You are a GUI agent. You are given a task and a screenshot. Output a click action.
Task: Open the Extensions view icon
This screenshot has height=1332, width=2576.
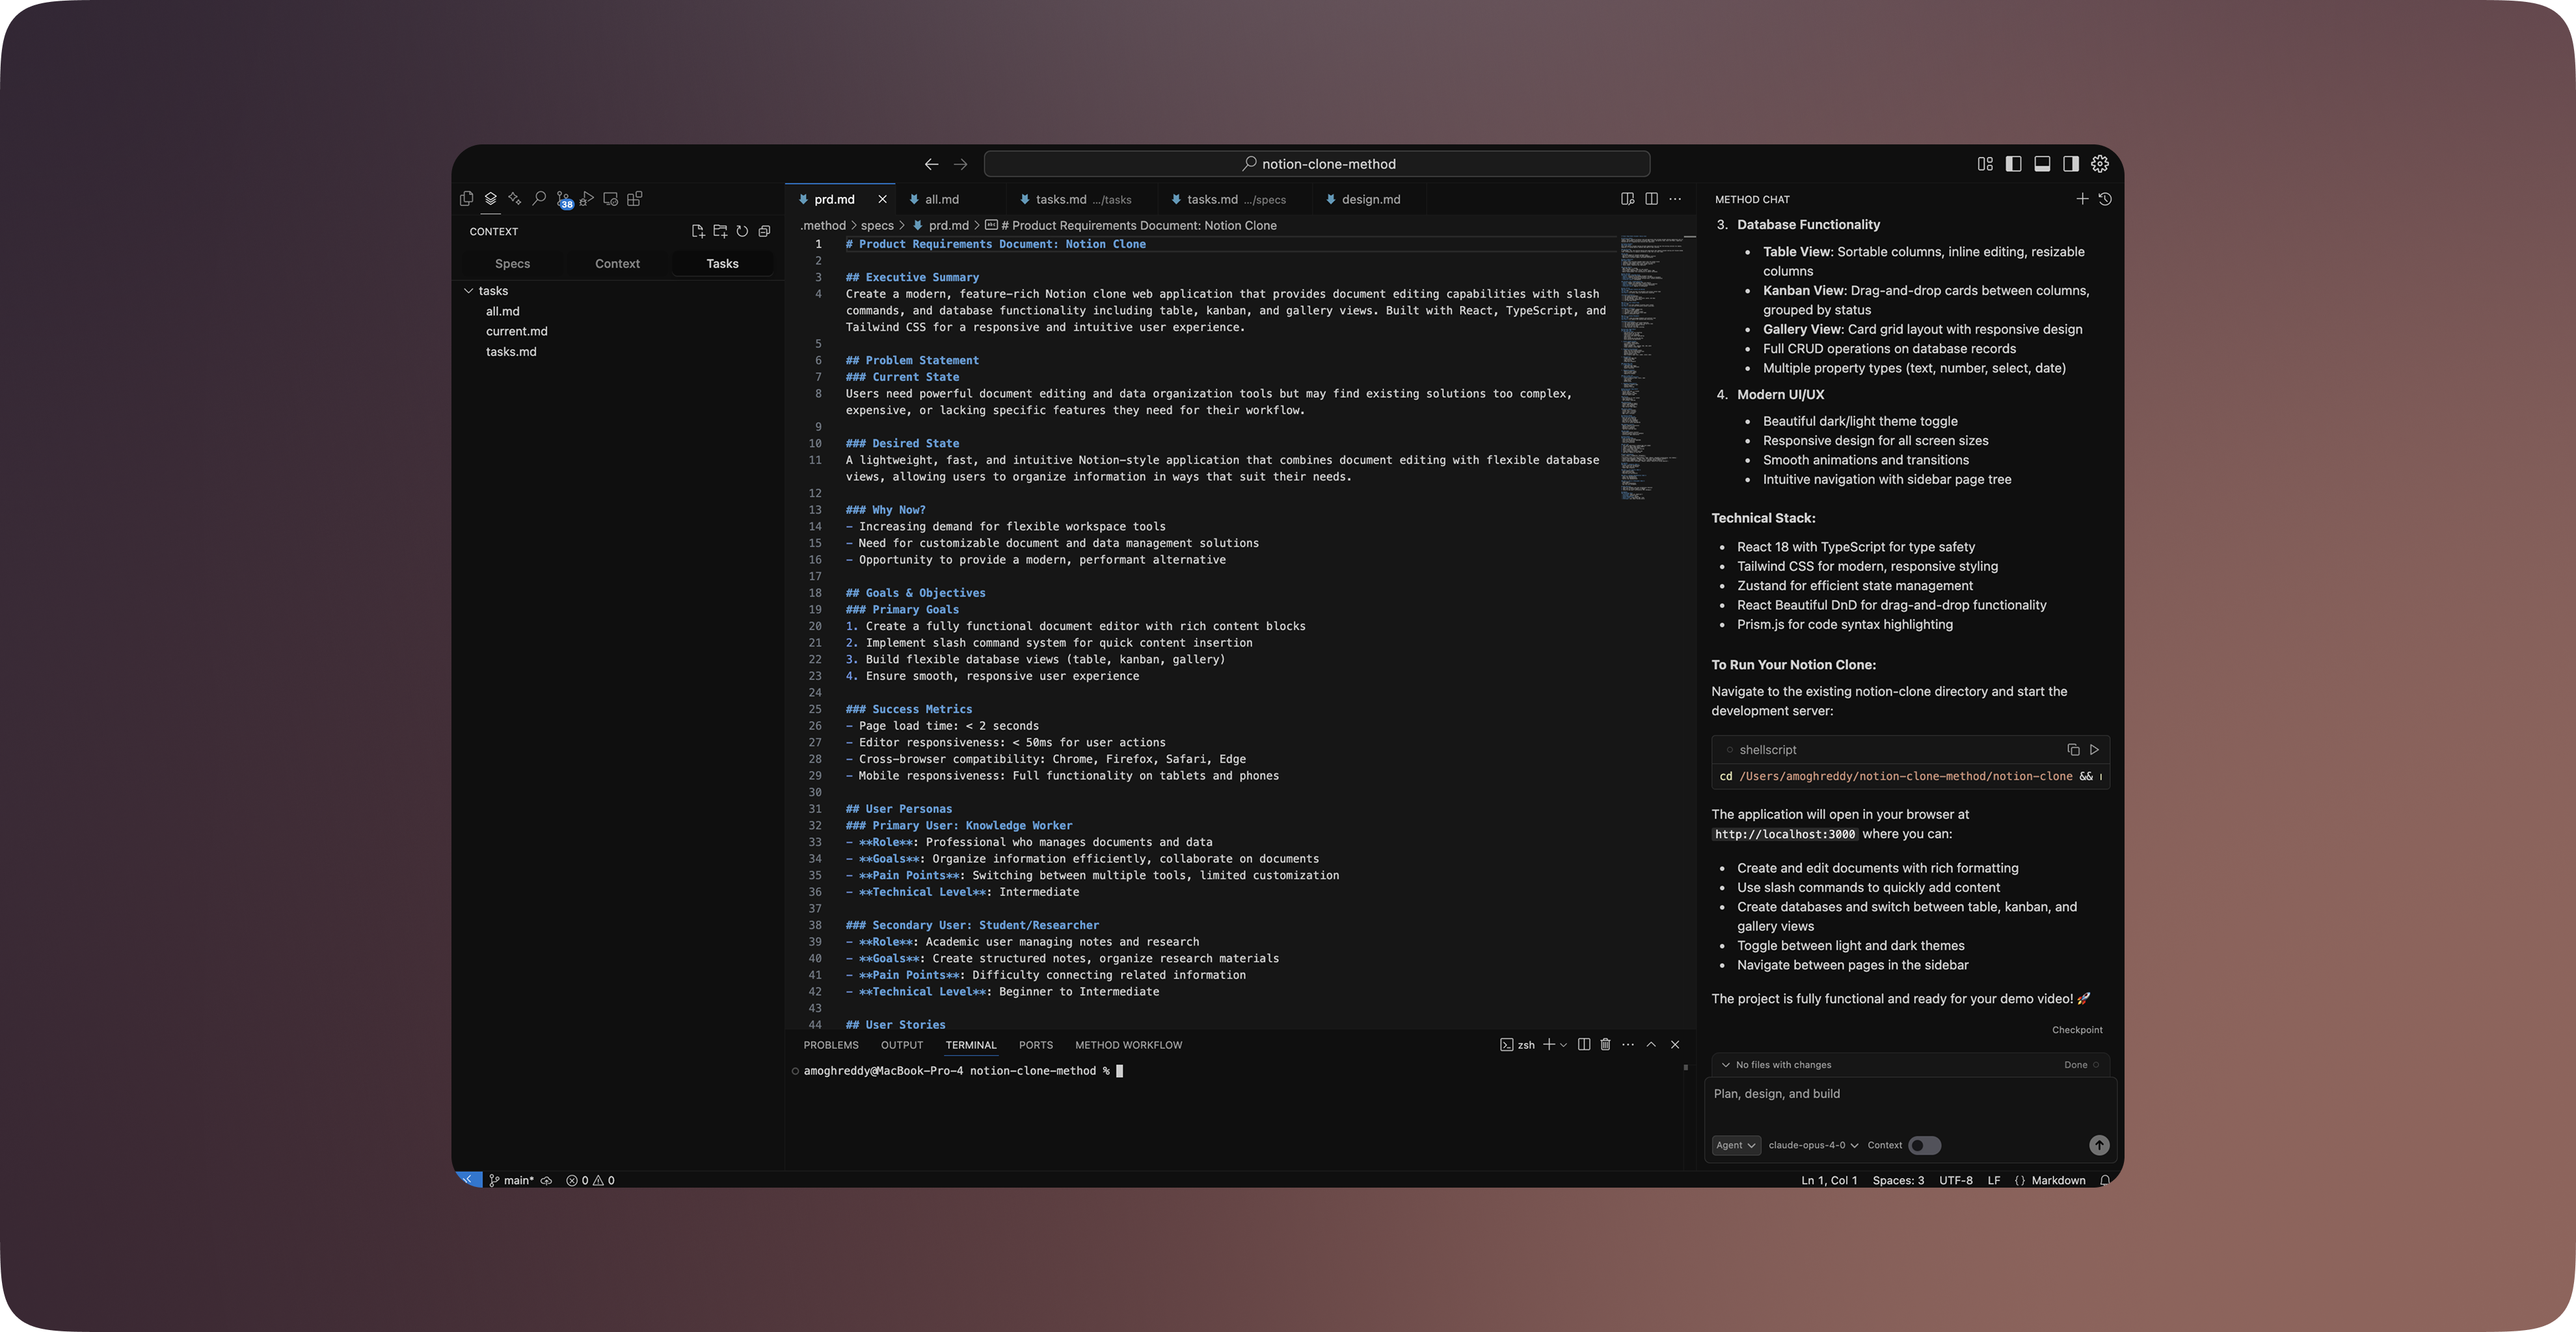(635, 199)
